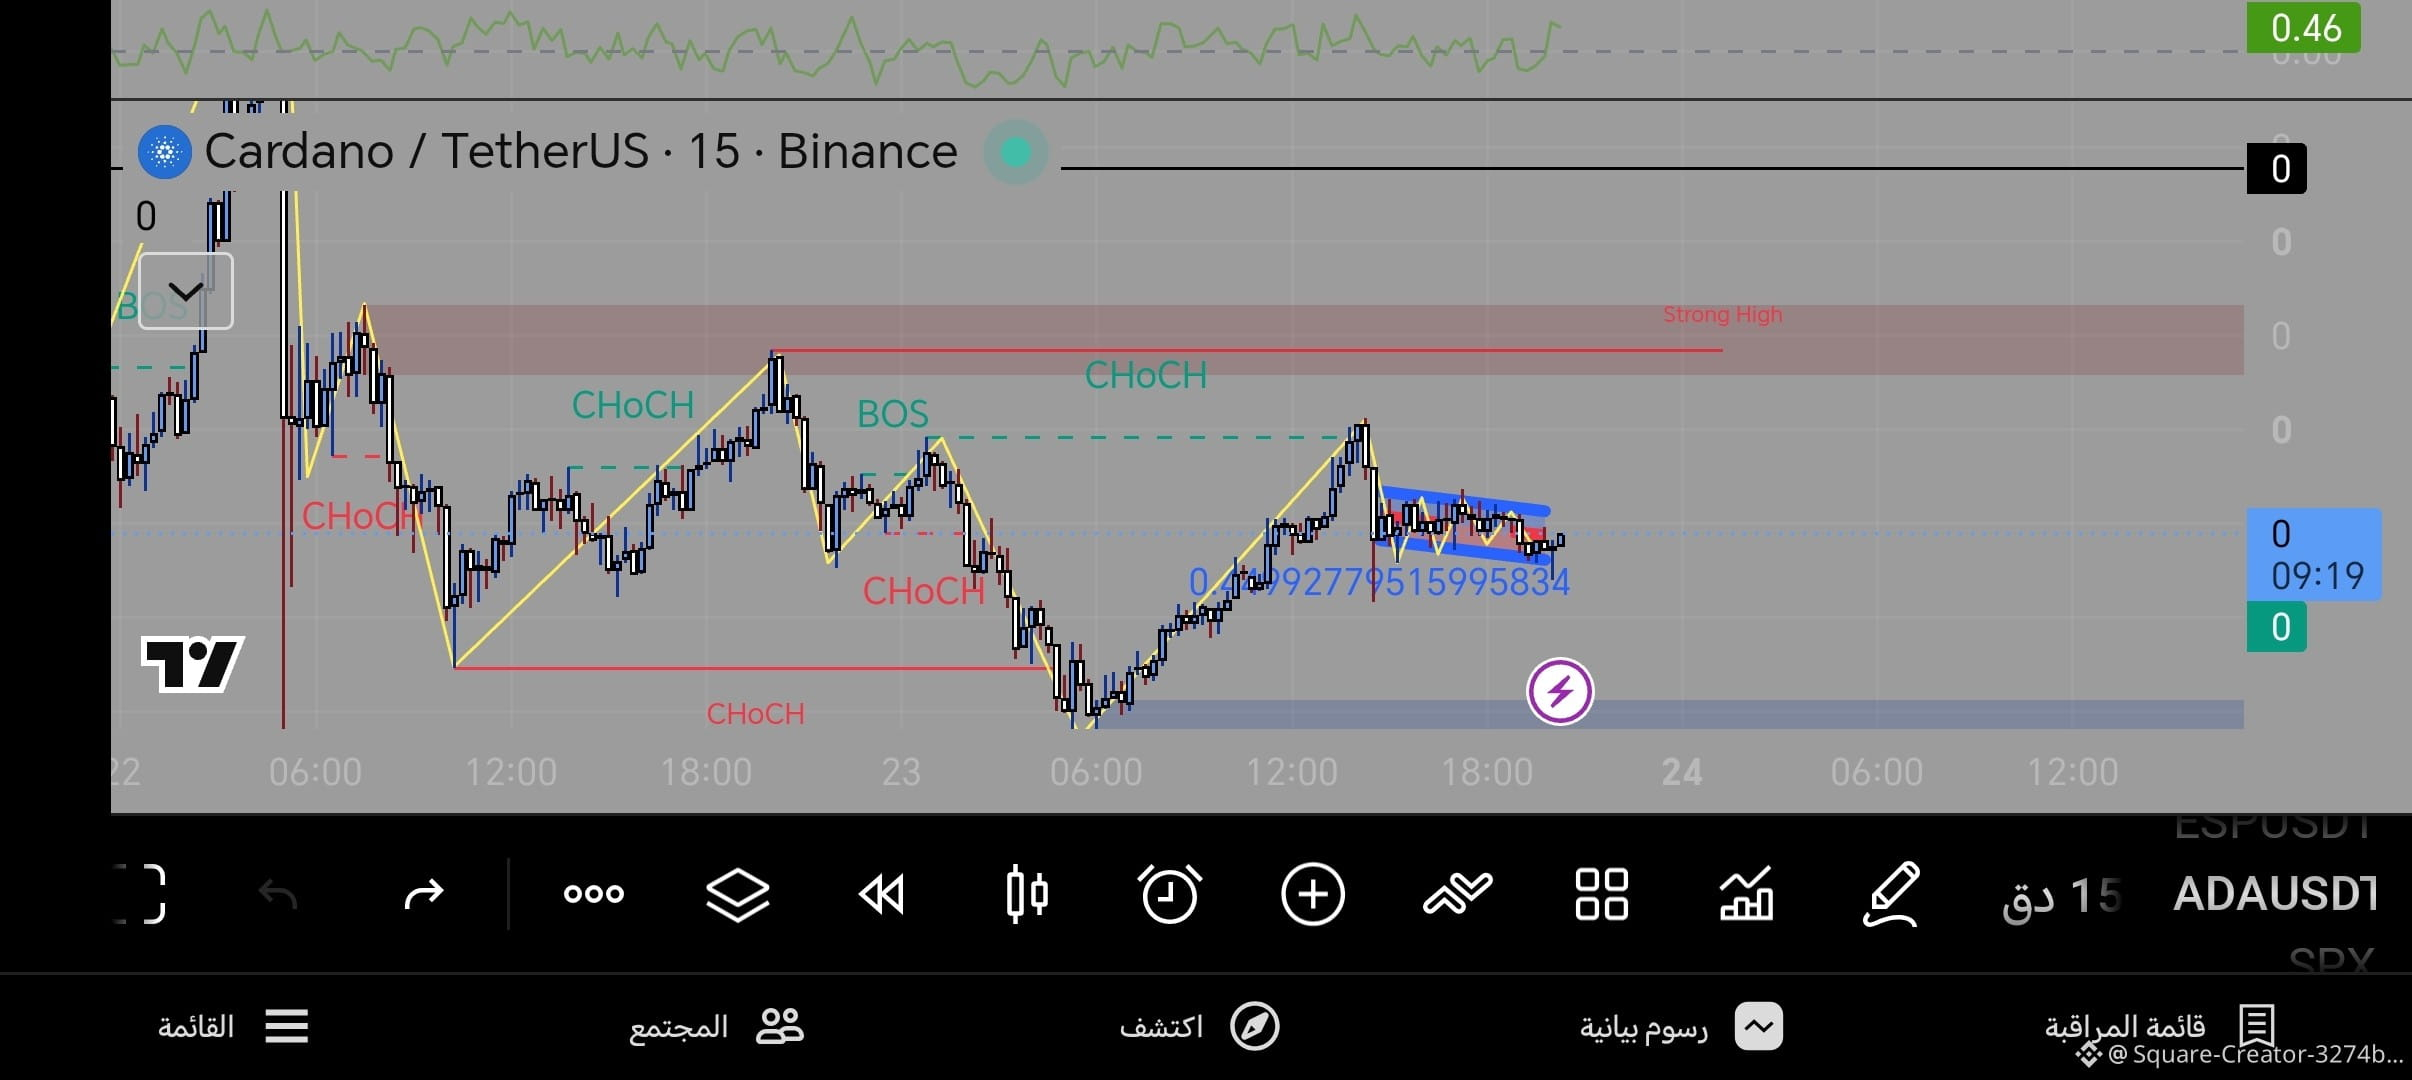Select the pencil drawing tools icon

(x=1891, y=894)
